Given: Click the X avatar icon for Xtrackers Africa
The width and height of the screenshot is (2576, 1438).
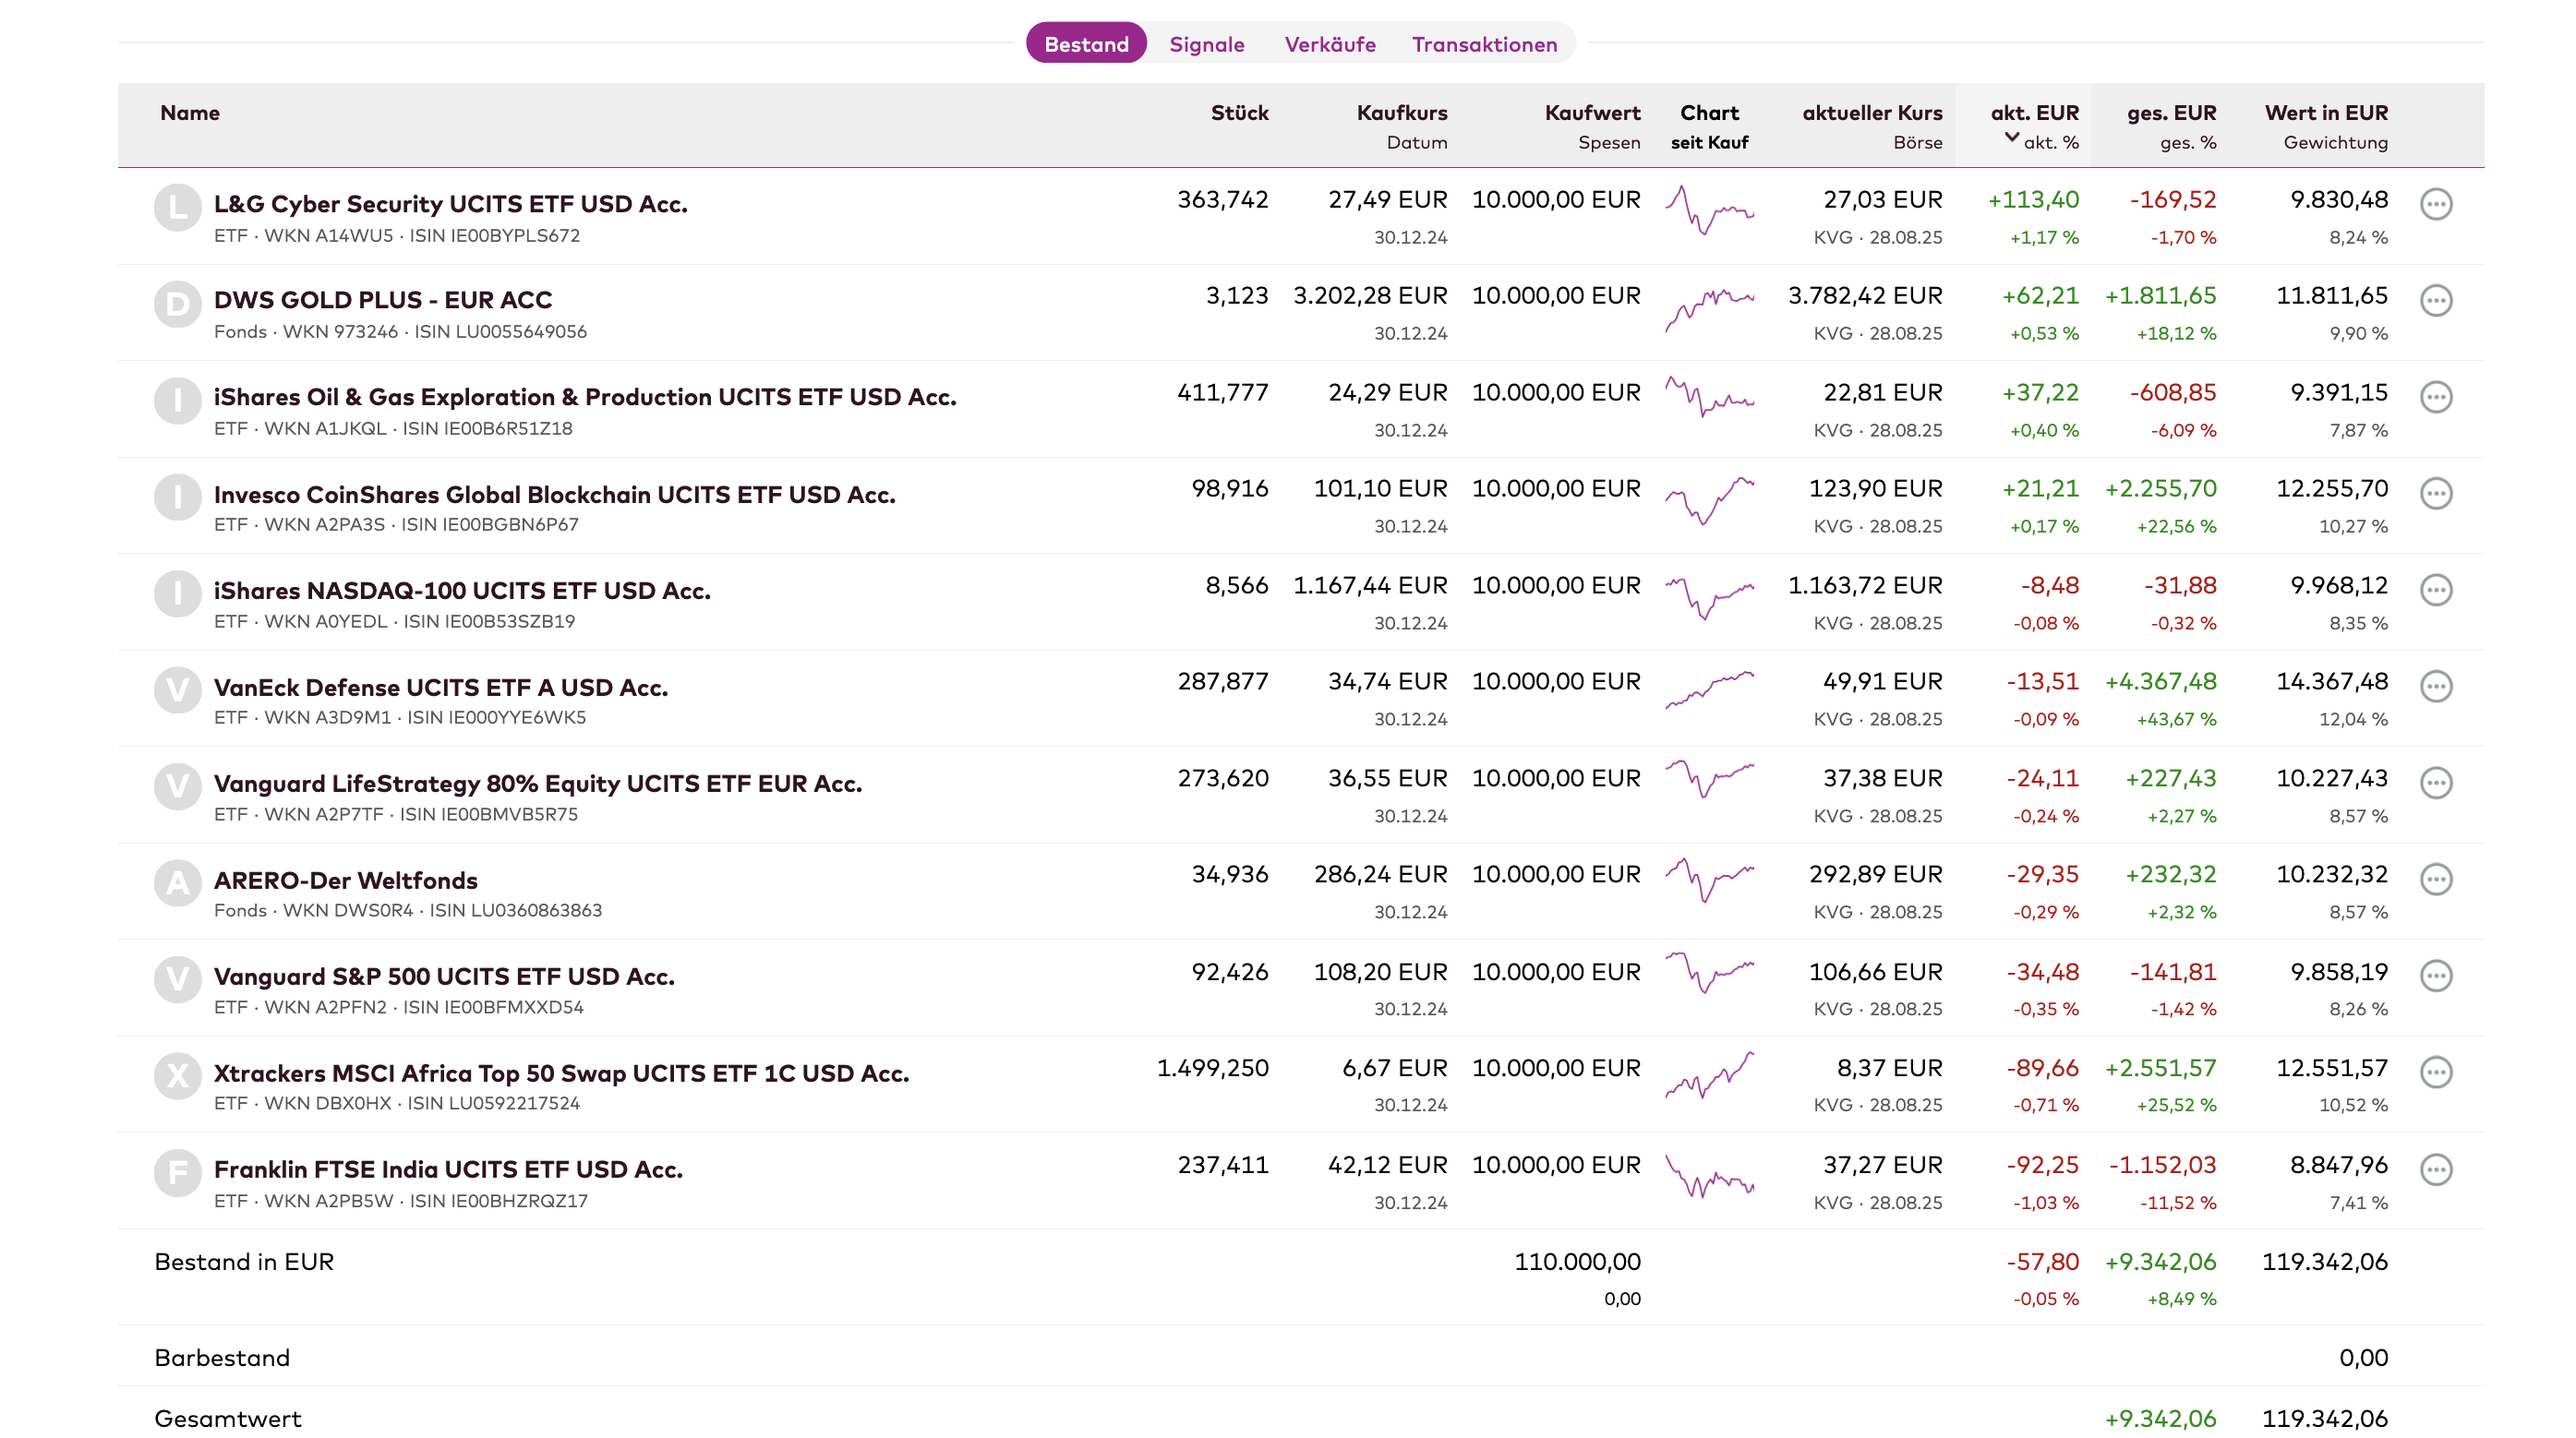Looking at the screenshot, I should coord(177,1076).
